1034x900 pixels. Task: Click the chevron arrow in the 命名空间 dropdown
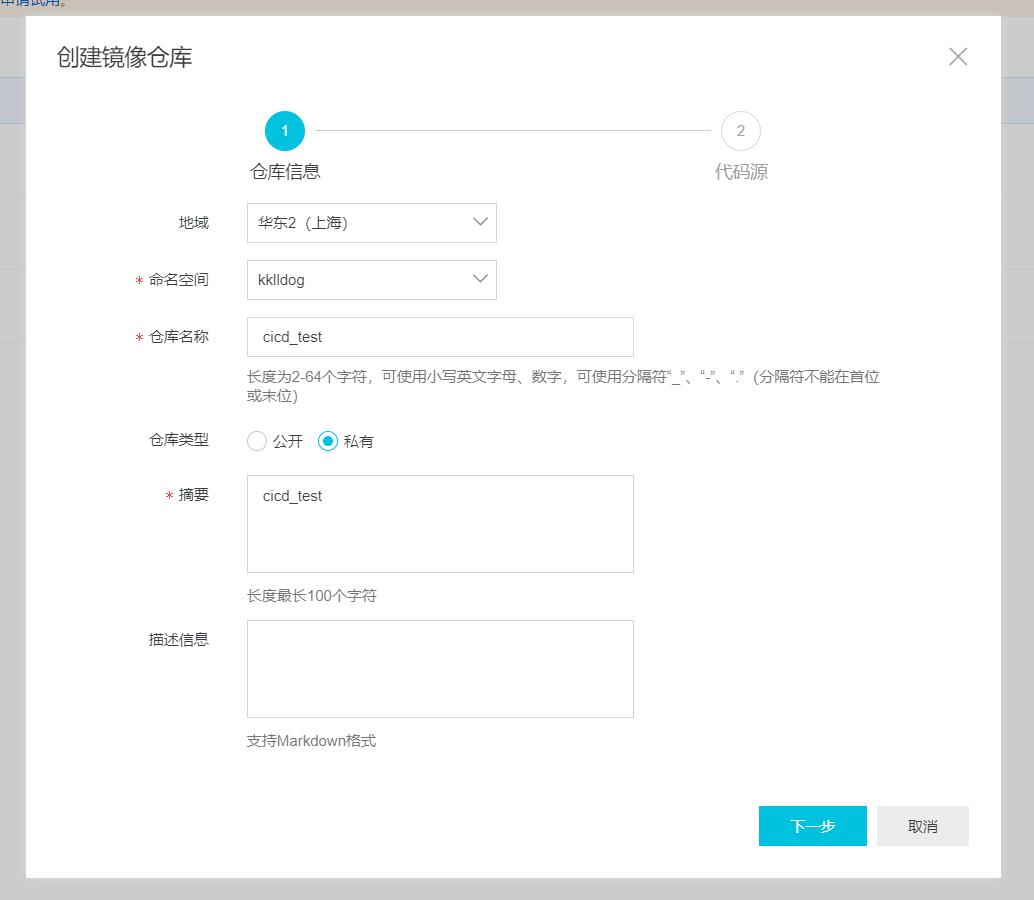[x=480, y=279]
